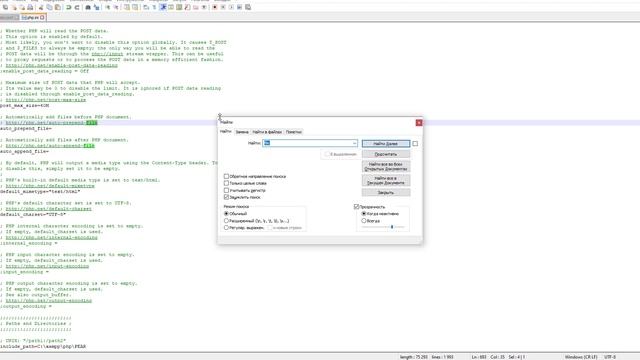Toggle the highlighted Indent Guide icon
Image resolution: width=640 pixels, height=360 pixels.
coord(163,7)
